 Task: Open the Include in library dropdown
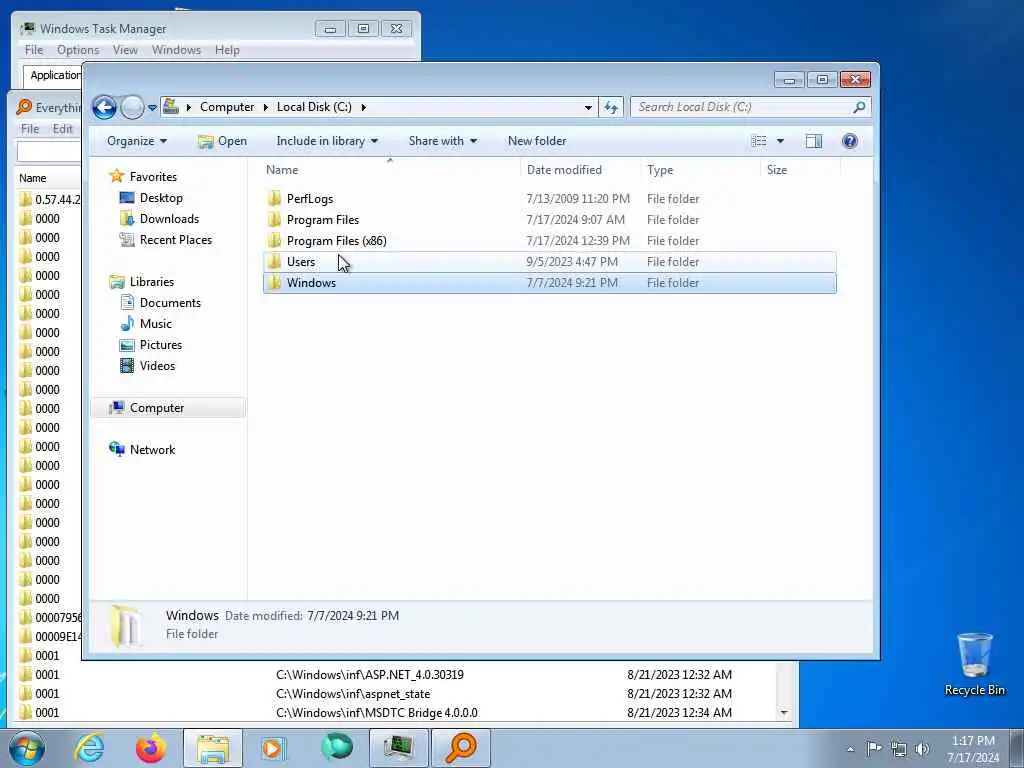(327, 141)
